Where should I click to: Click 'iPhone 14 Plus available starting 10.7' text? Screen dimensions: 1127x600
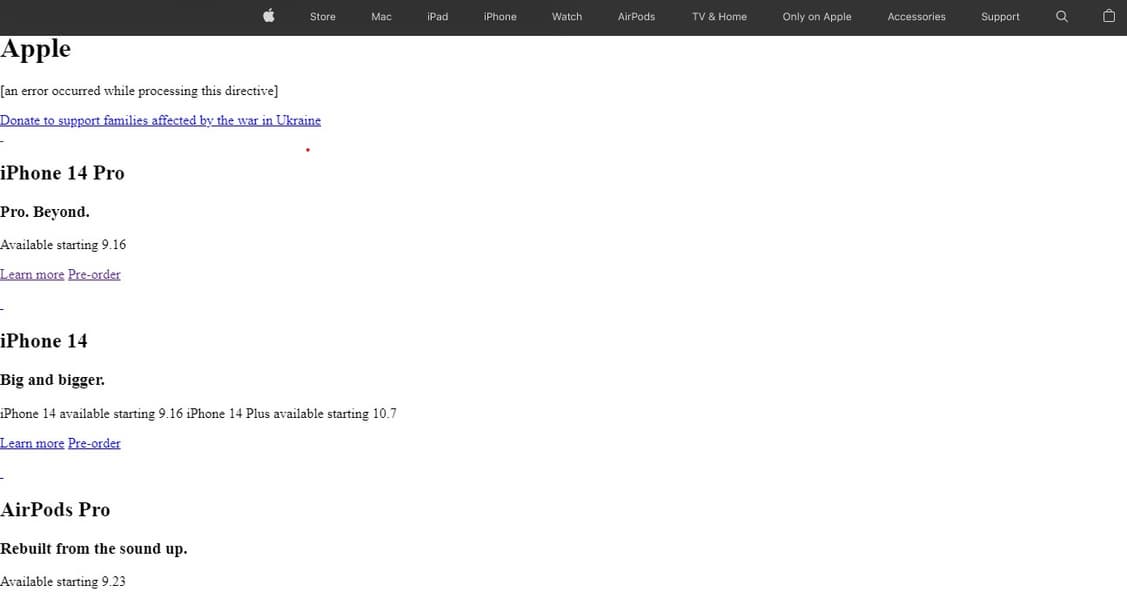(x=291, y=414)
